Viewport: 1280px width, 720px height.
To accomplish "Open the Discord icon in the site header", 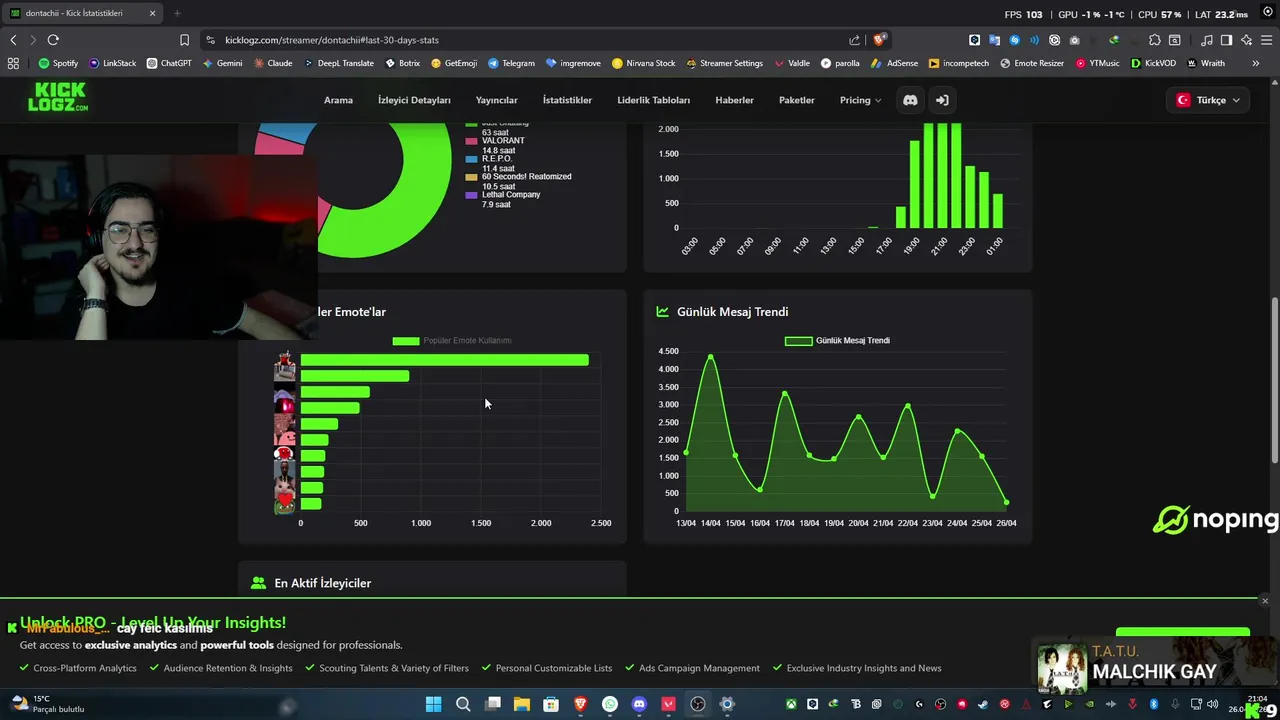I will coord(910,100).
